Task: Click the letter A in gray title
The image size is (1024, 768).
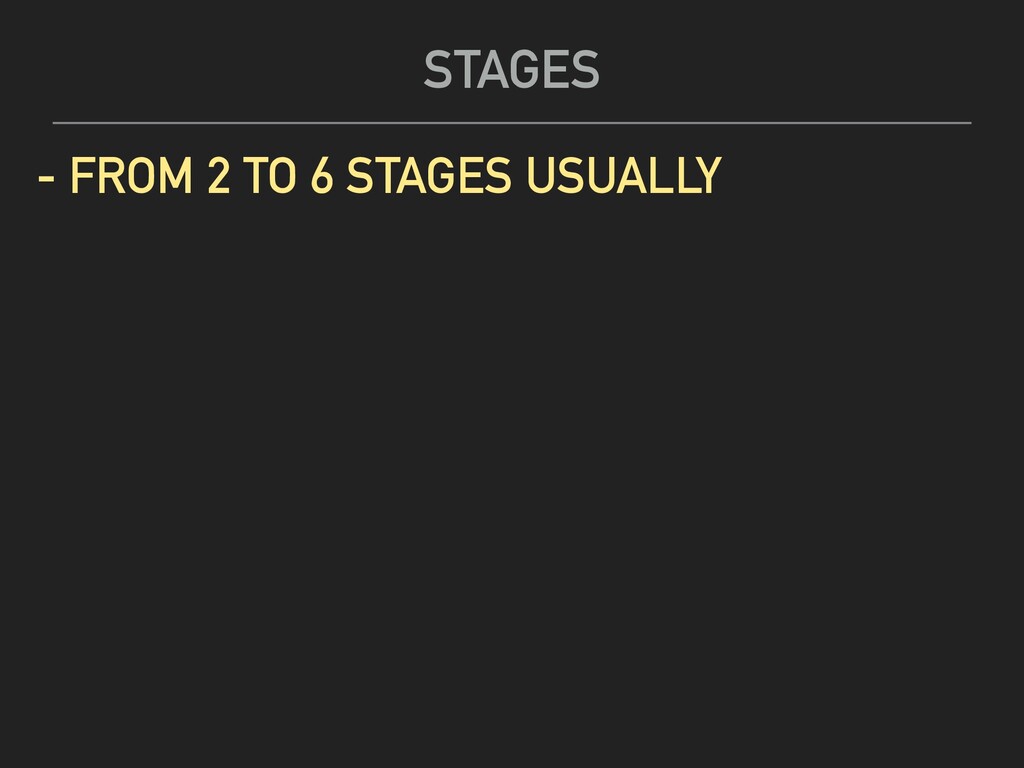Action: (x=491, y=69)
